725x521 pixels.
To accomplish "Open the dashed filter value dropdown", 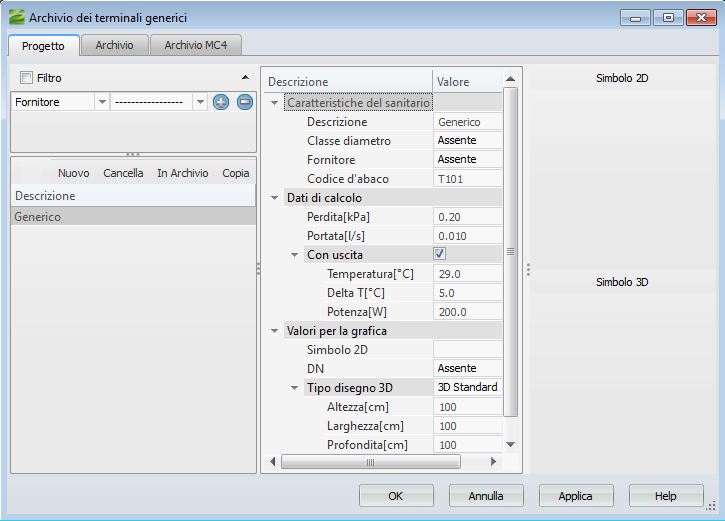I will click(199, 102).
